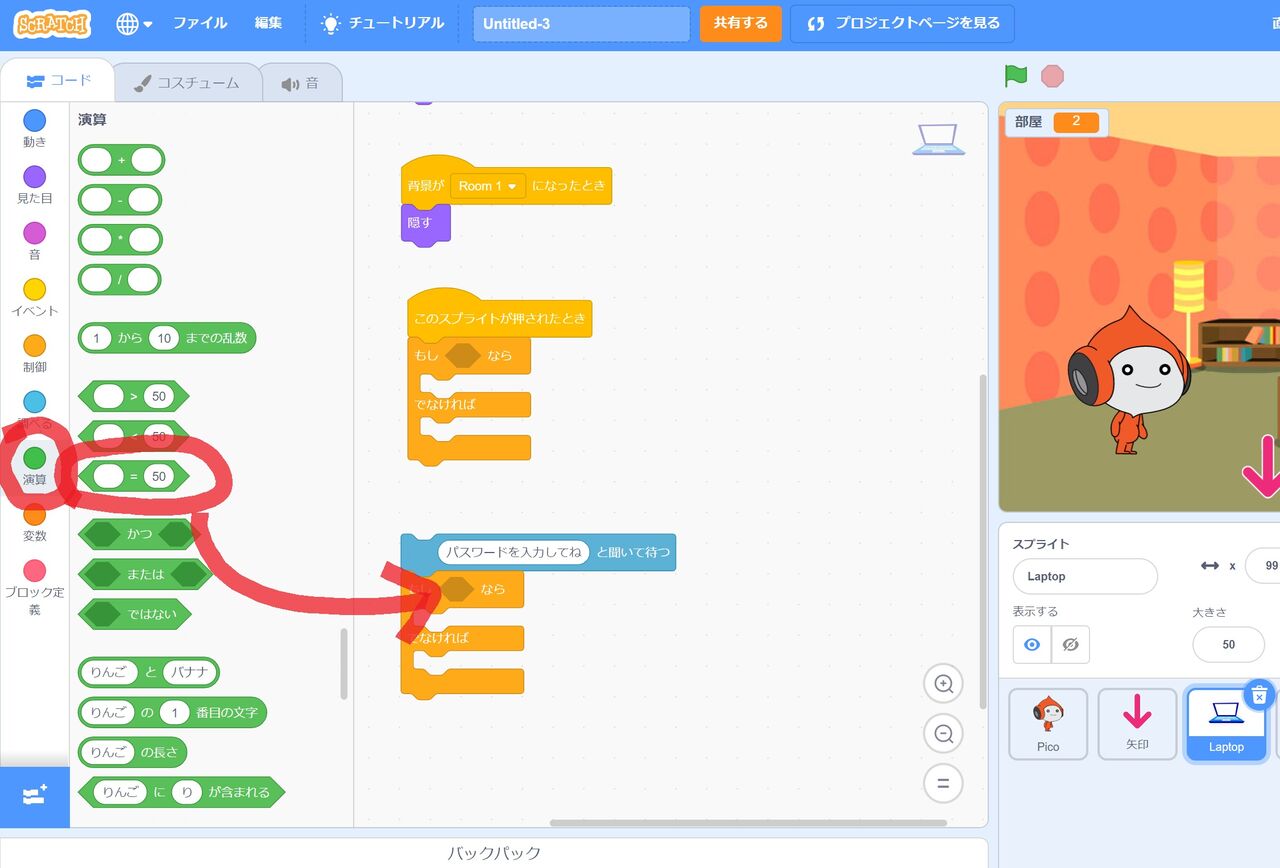
Task: Click このスプライトが押されたとき hat block
Action: 499,314
